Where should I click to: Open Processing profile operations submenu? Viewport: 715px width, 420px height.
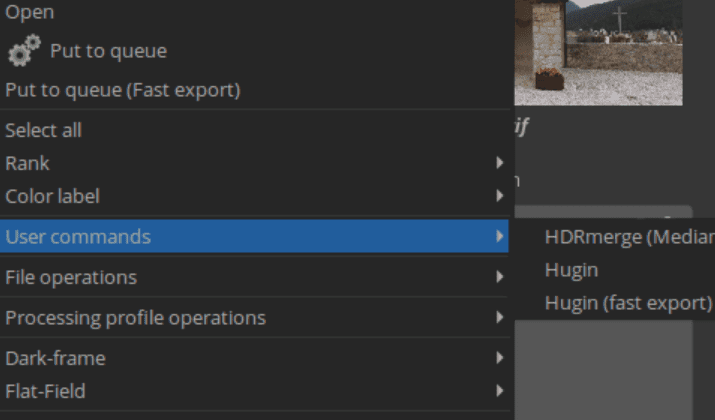click(x=254, y=317)
